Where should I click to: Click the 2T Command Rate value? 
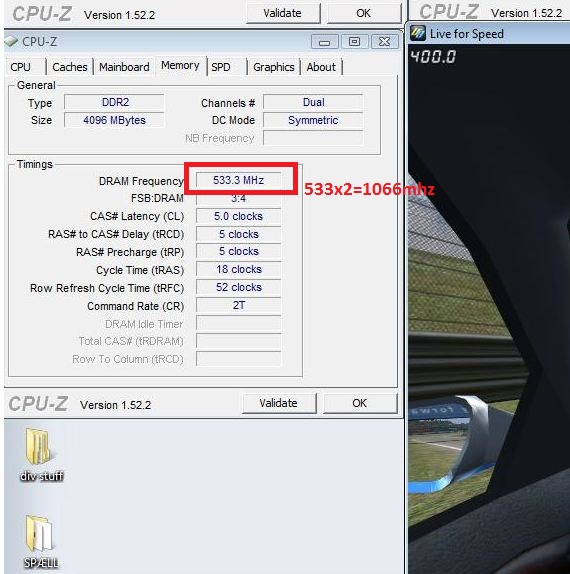(x=239, y=305)
